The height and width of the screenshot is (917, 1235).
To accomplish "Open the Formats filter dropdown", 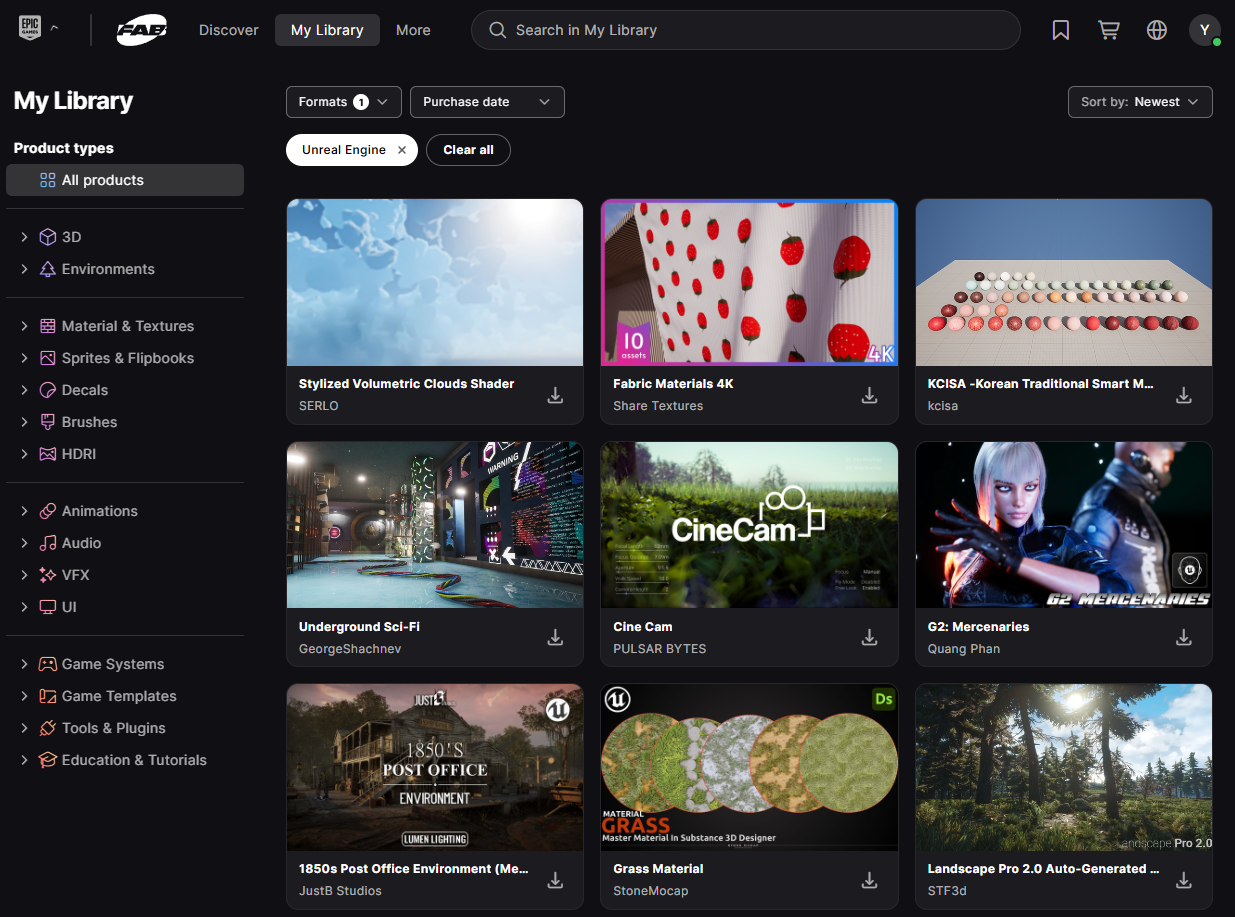I will [x=344, y=102].
